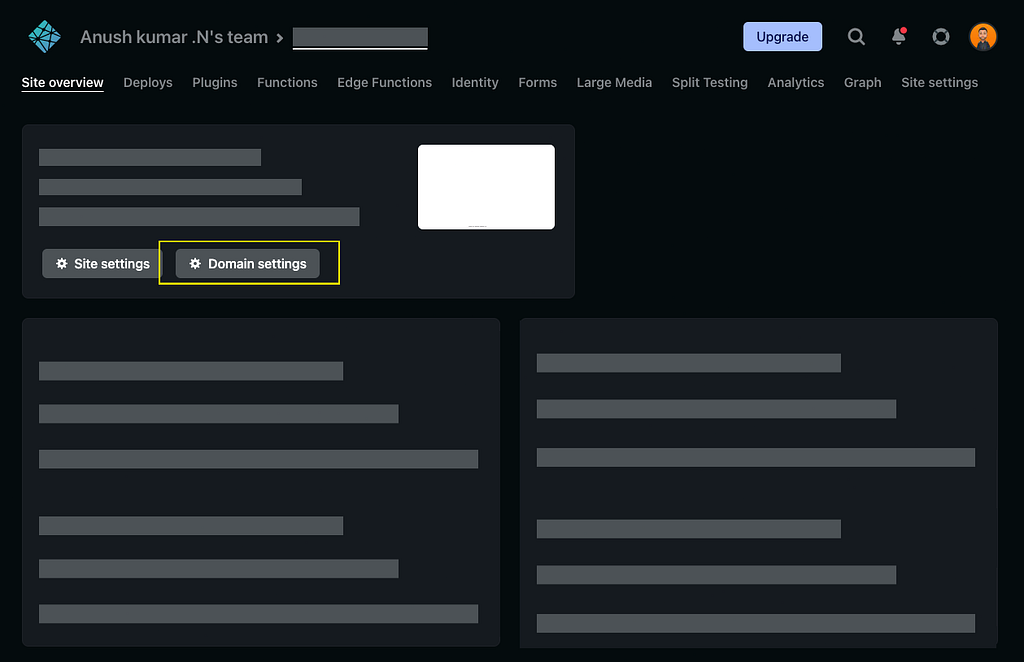Open the Graph tab

863,82
